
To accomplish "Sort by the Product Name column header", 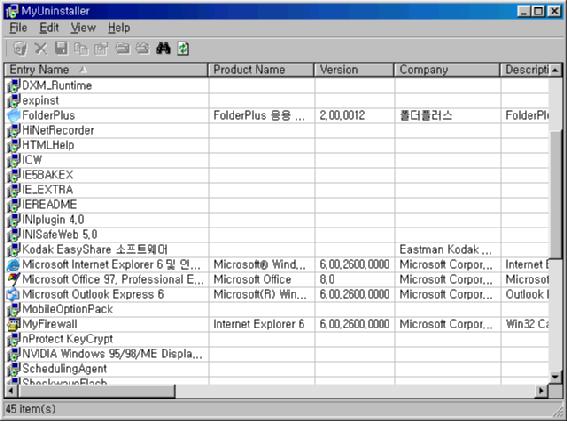I will click(x=261, y=70).
